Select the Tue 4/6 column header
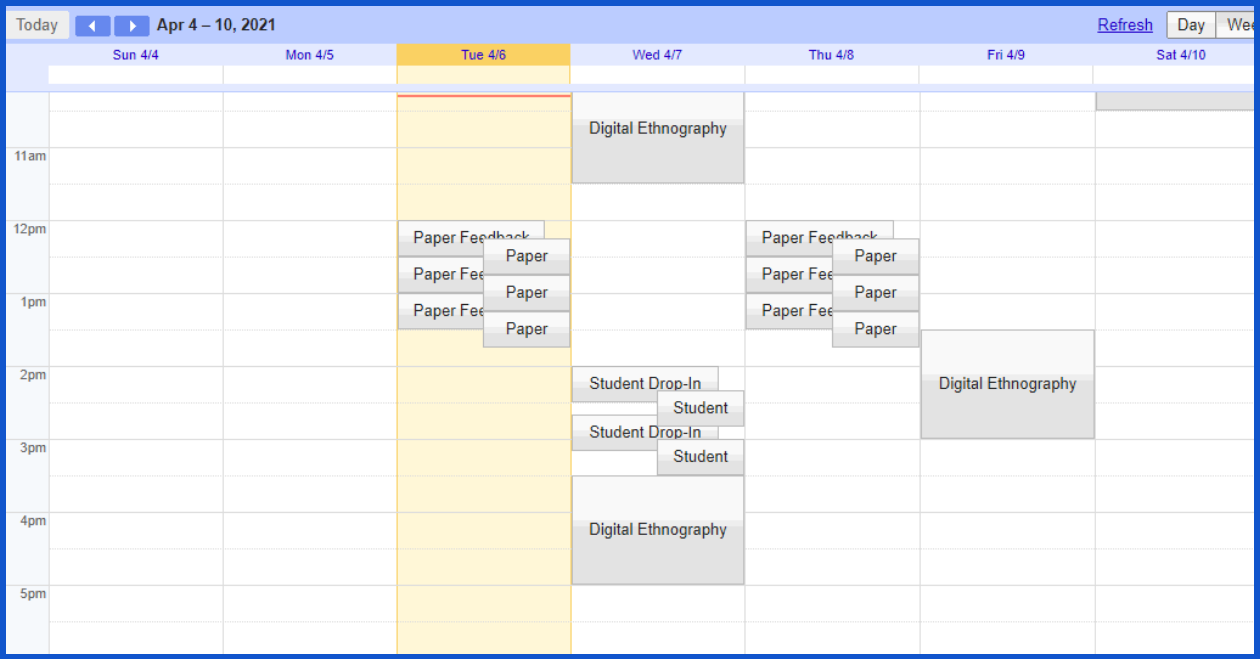1260x659 pixels. (x=483, y=55)
